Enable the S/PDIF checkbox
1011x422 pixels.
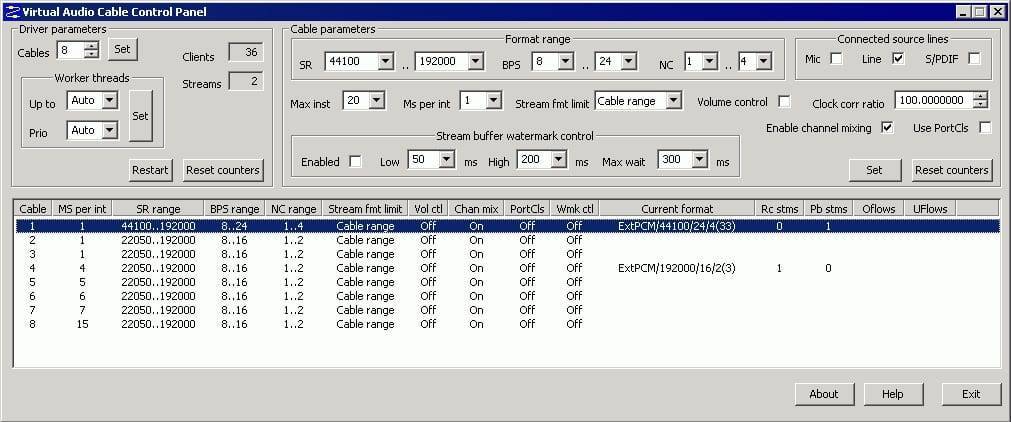coord(974,59)
